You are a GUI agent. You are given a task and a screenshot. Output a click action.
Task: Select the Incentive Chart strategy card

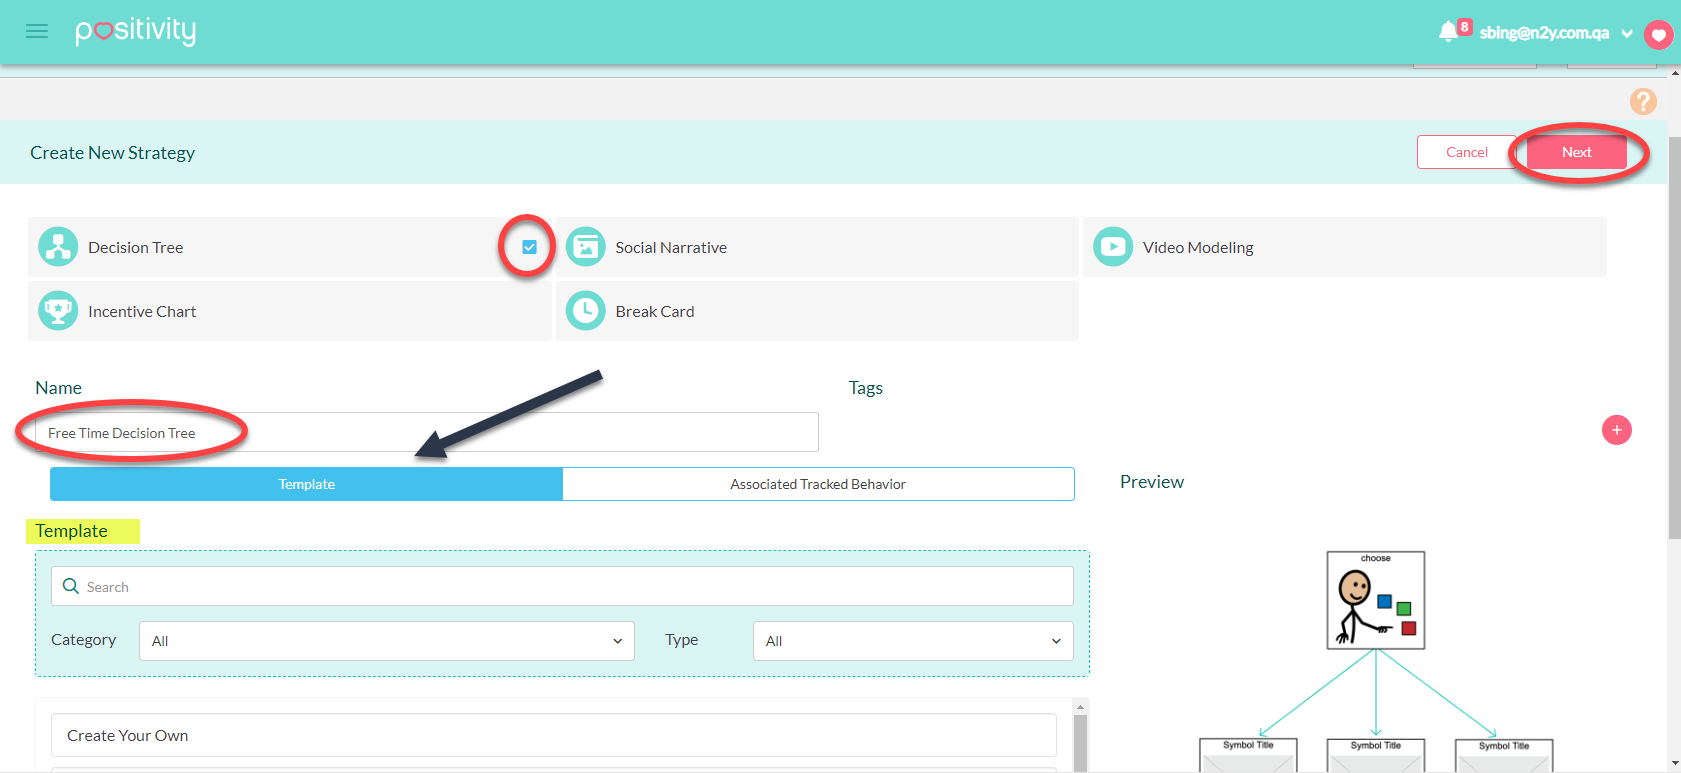click(290, 311)
